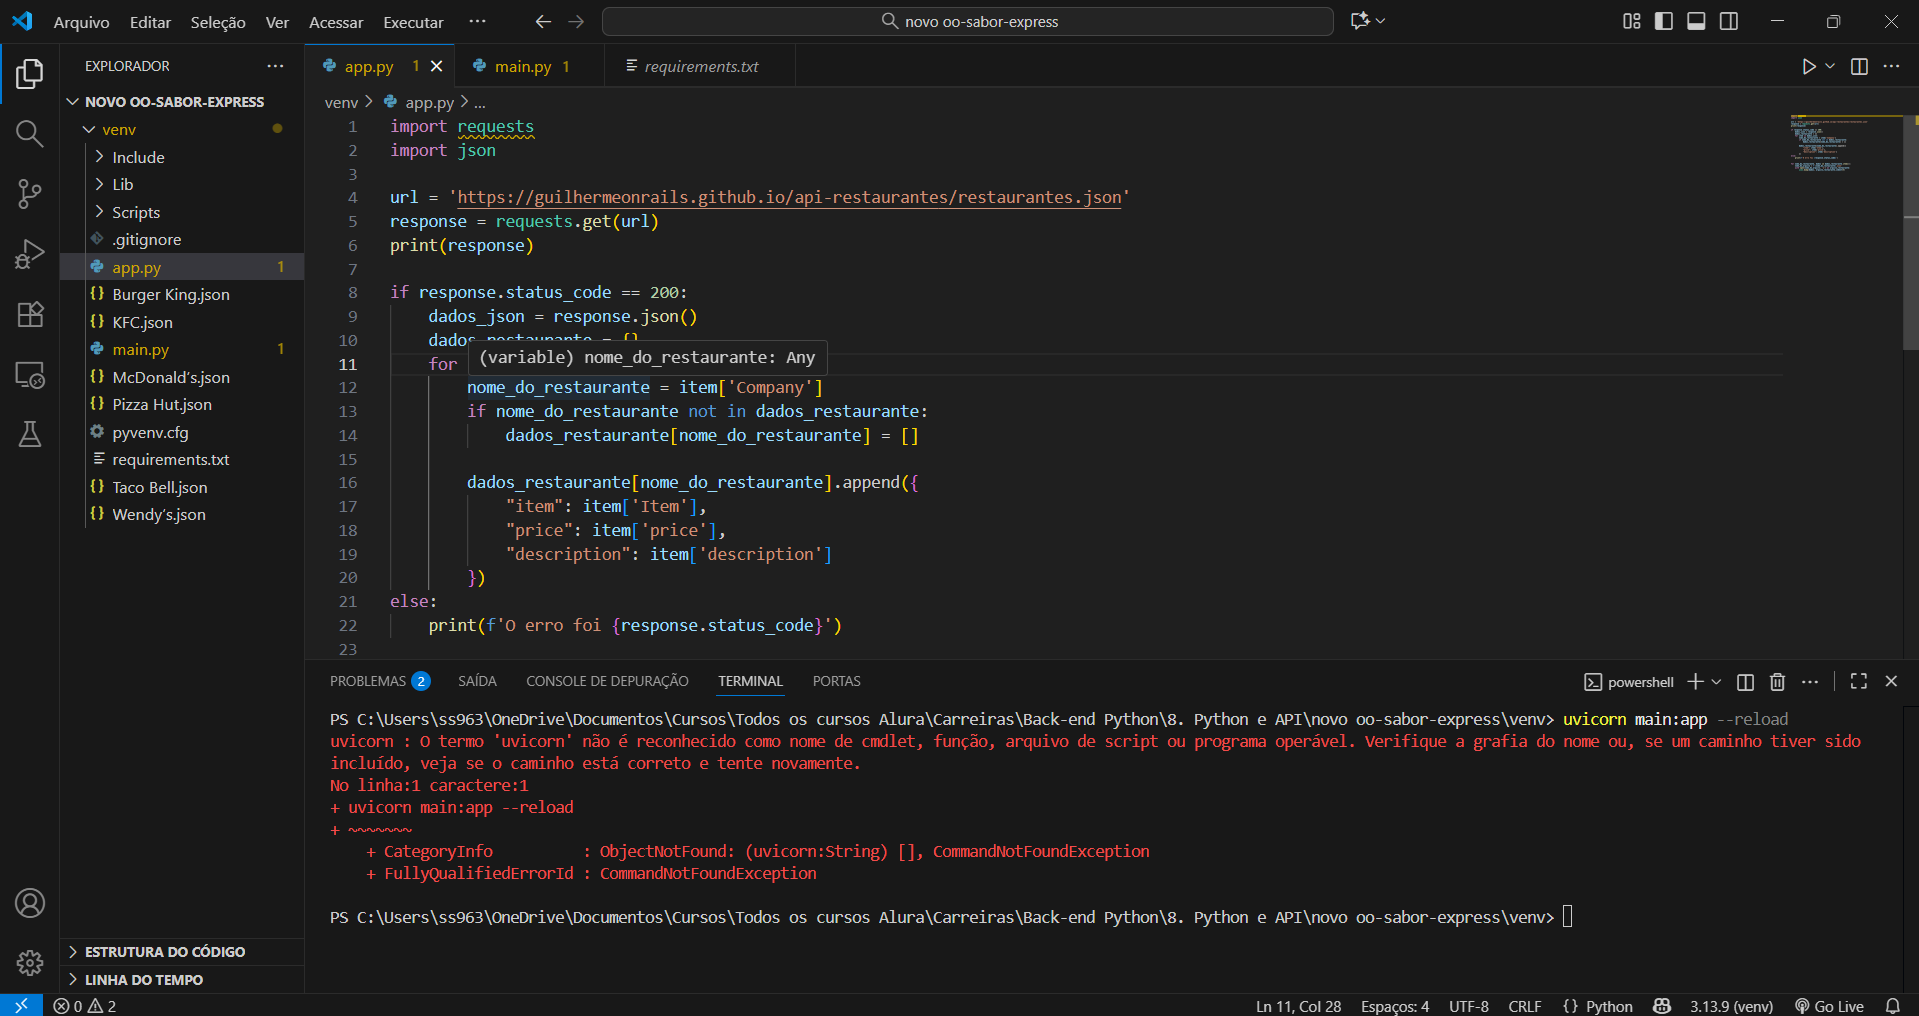Click the Run Python File play button
Image resolution: width=1919 pixels, height=1016 pixels.
coord(1808,66)
